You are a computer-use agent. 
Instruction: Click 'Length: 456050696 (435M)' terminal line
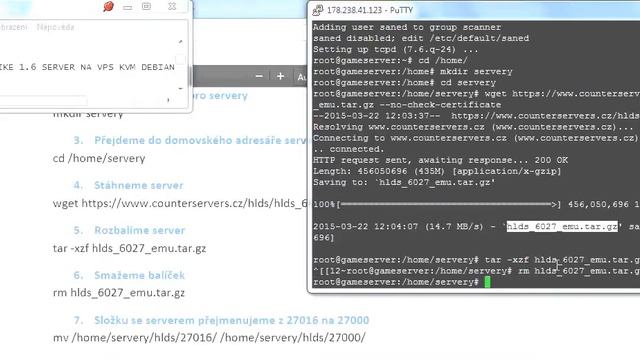437,171
